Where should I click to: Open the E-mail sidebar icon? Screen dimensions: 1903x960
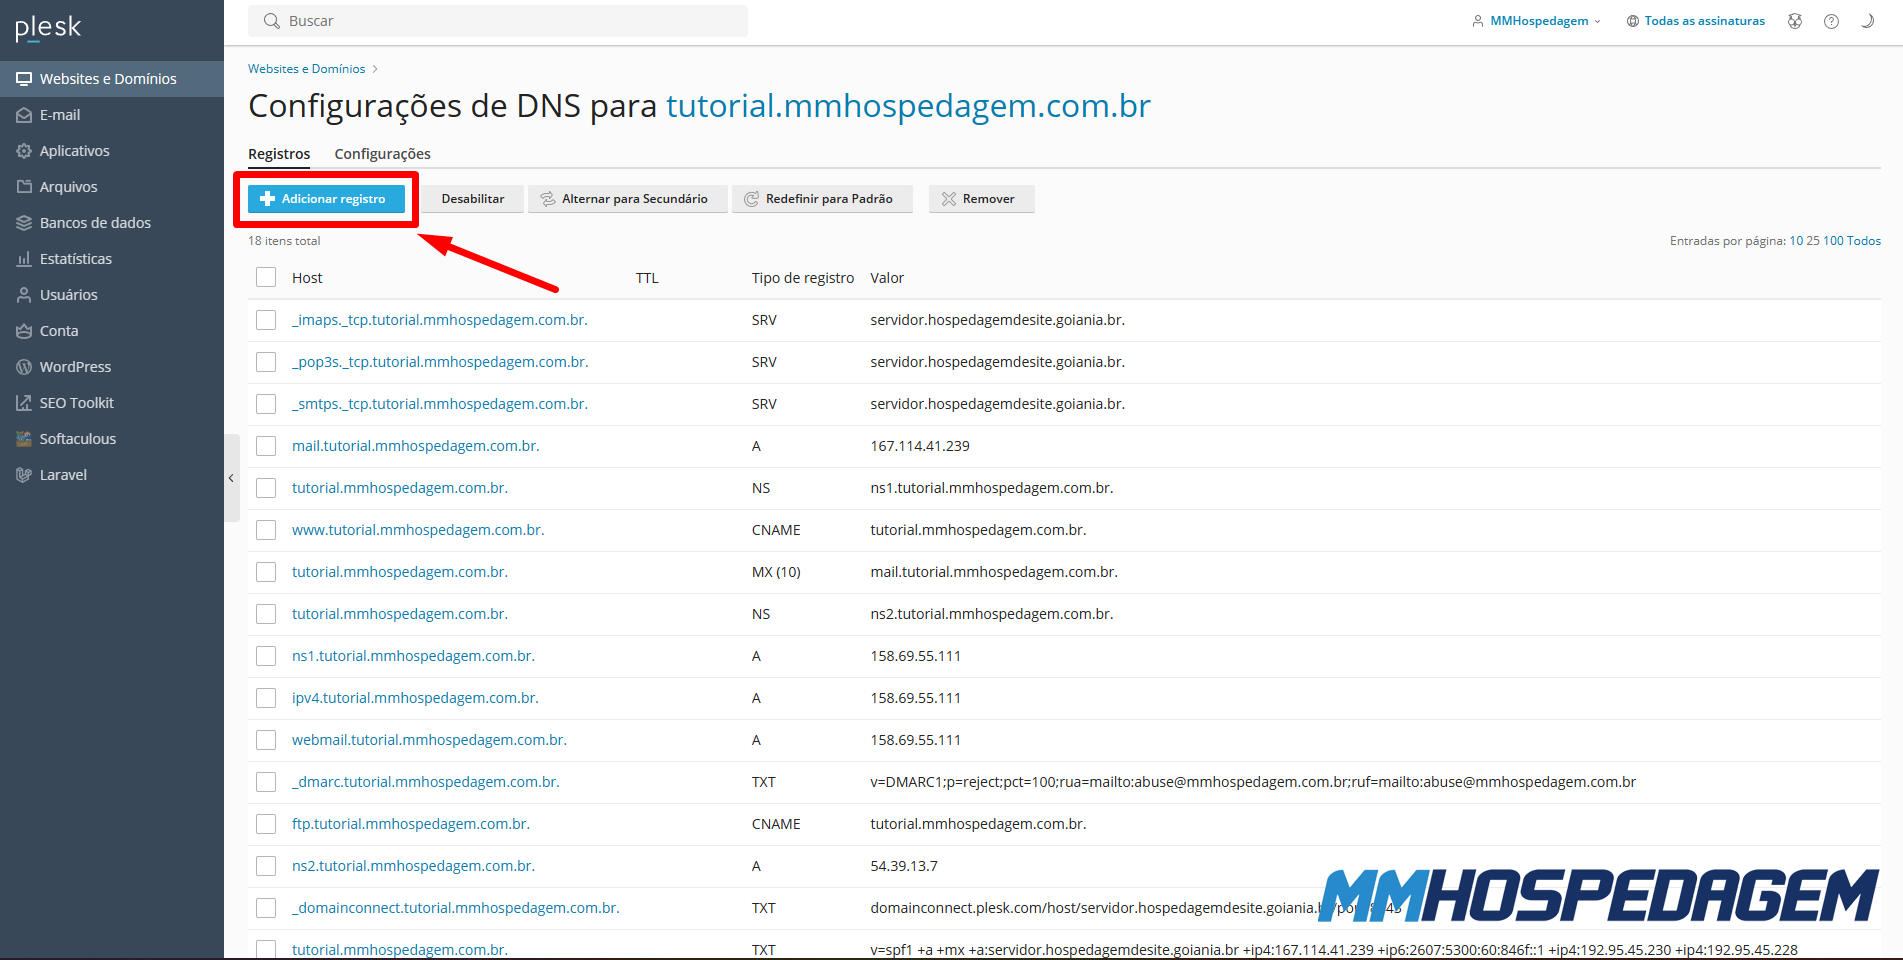click(x=24, y=115)
